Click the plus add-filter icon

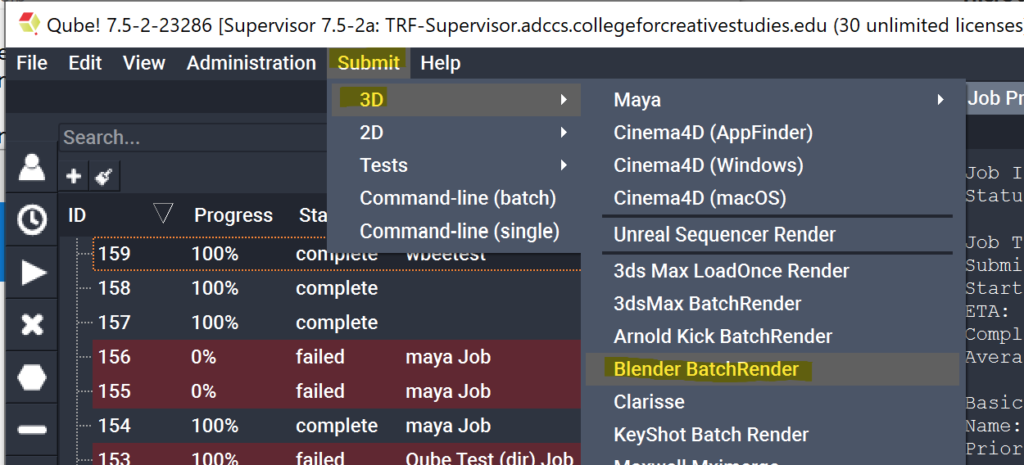[x=73, y=176]
